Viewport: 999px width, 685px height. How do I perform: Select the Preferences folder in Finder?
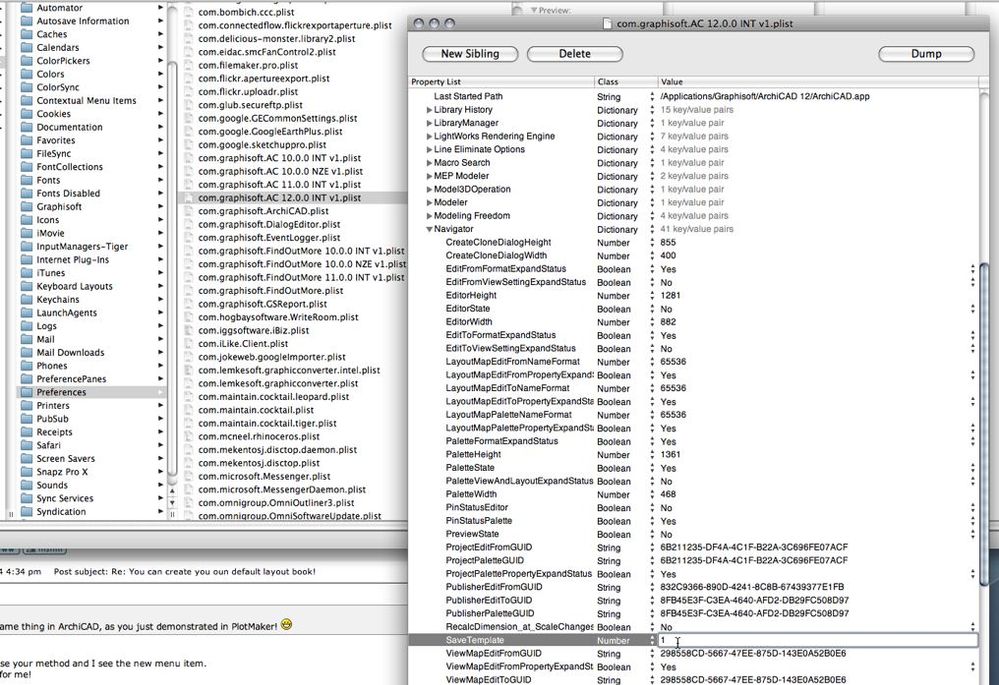(x=90, y=392)
